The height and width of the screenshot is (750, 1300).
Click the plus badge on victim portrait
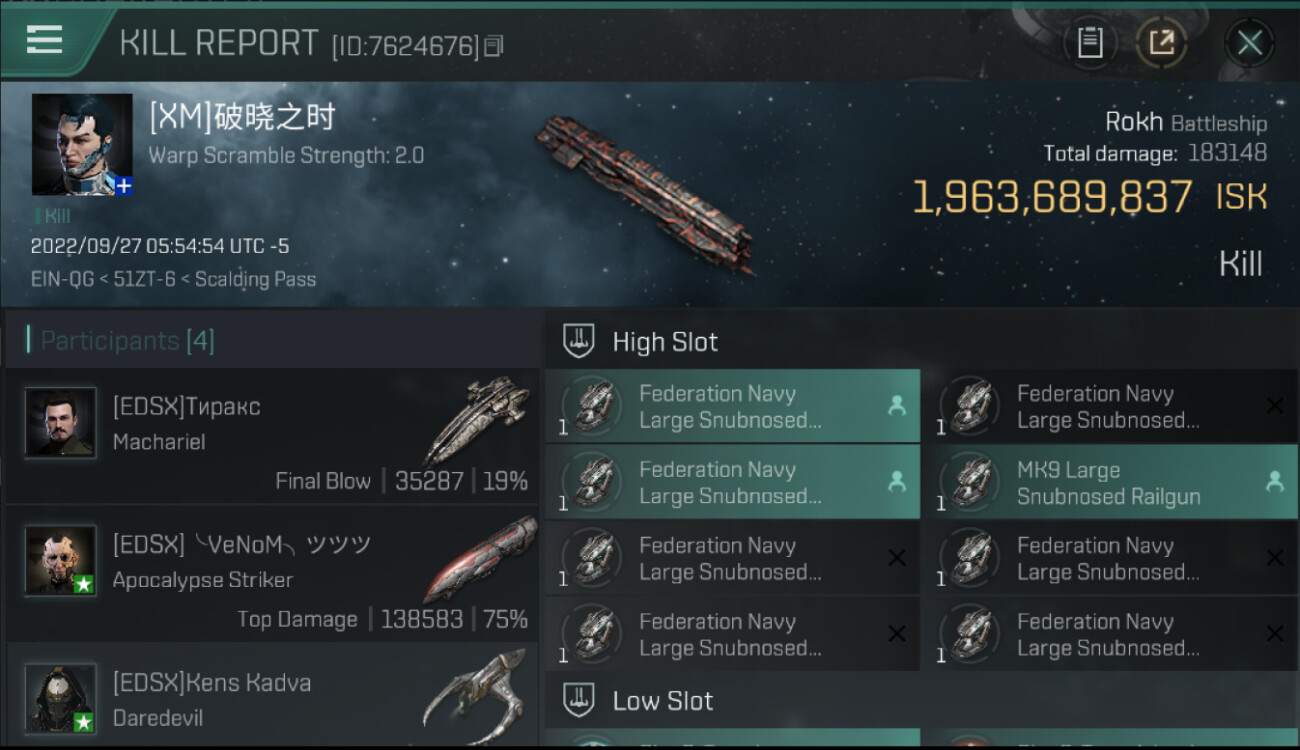[123, 186]
